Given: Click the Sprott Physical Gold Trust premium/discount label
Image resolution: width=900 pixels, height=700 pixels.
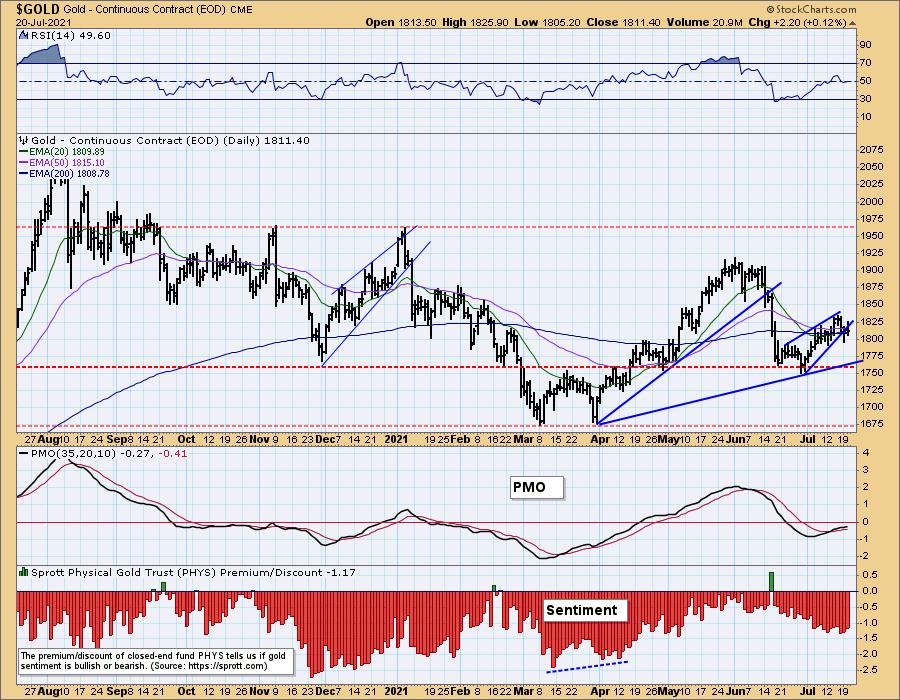Looking at the screenshot, I should click(193, 573).
